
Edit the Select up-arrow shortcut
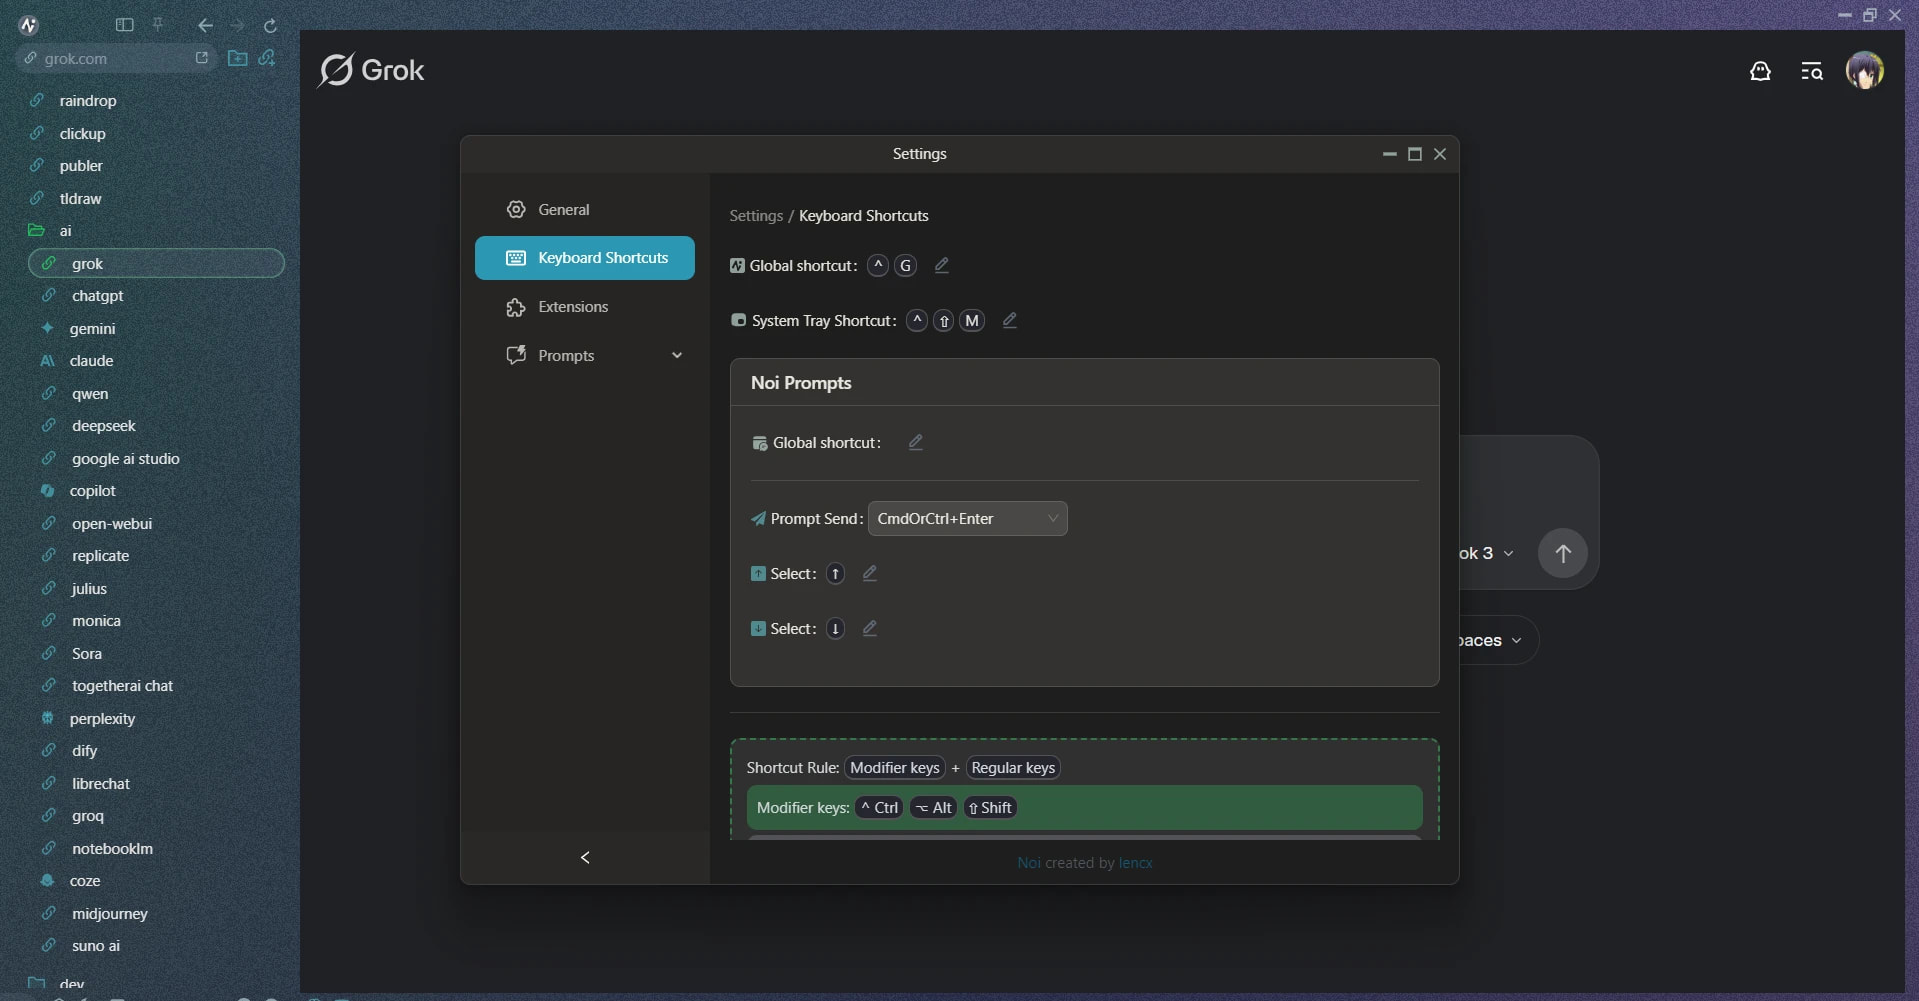click(870, 573)
